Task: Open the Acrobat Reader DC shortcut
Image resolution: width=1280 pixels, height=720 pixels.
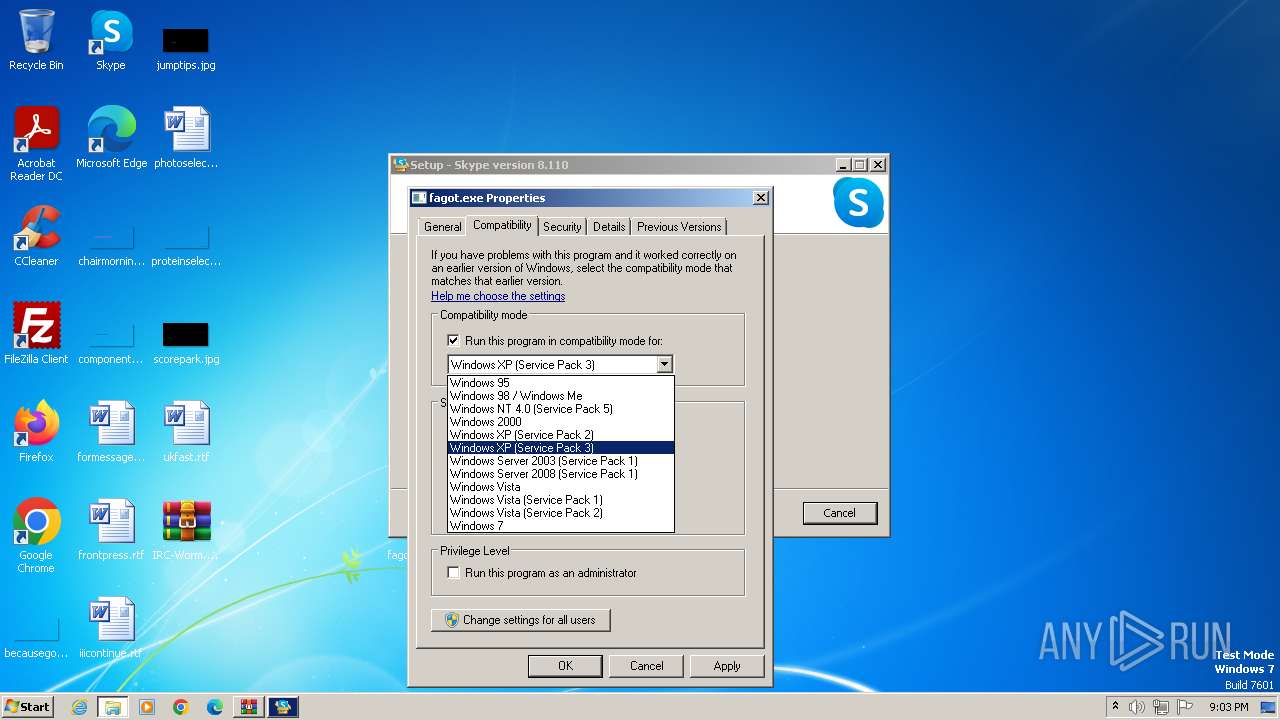Action: point(36,143)
